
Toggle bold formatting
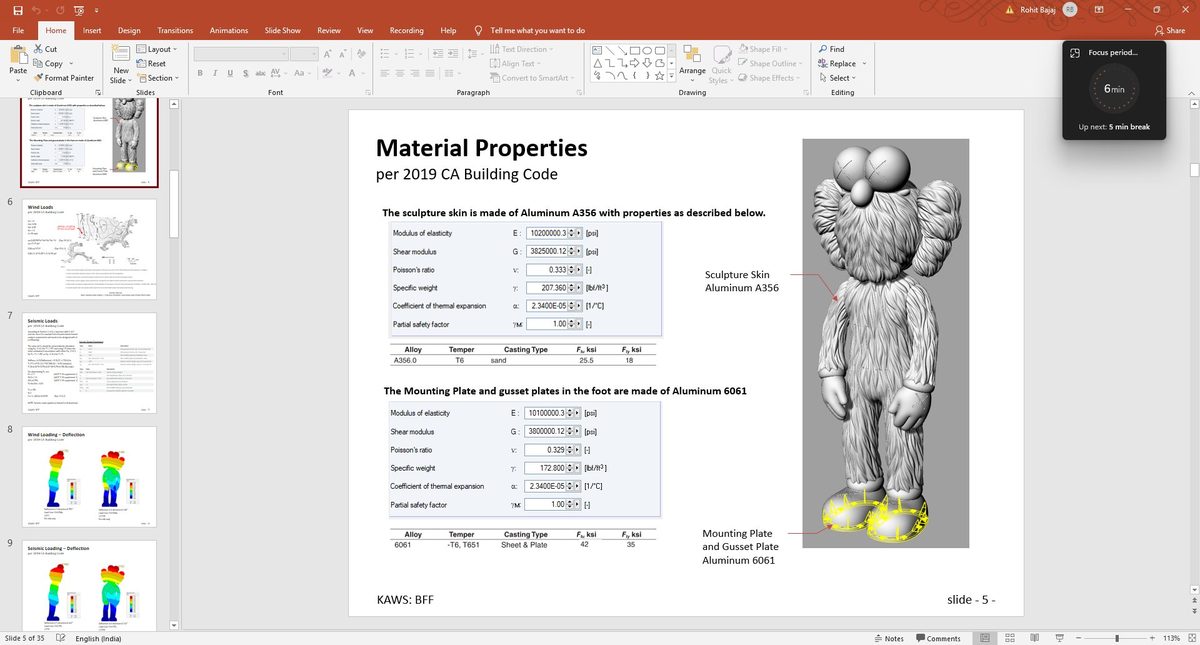(x=199, y=73)
